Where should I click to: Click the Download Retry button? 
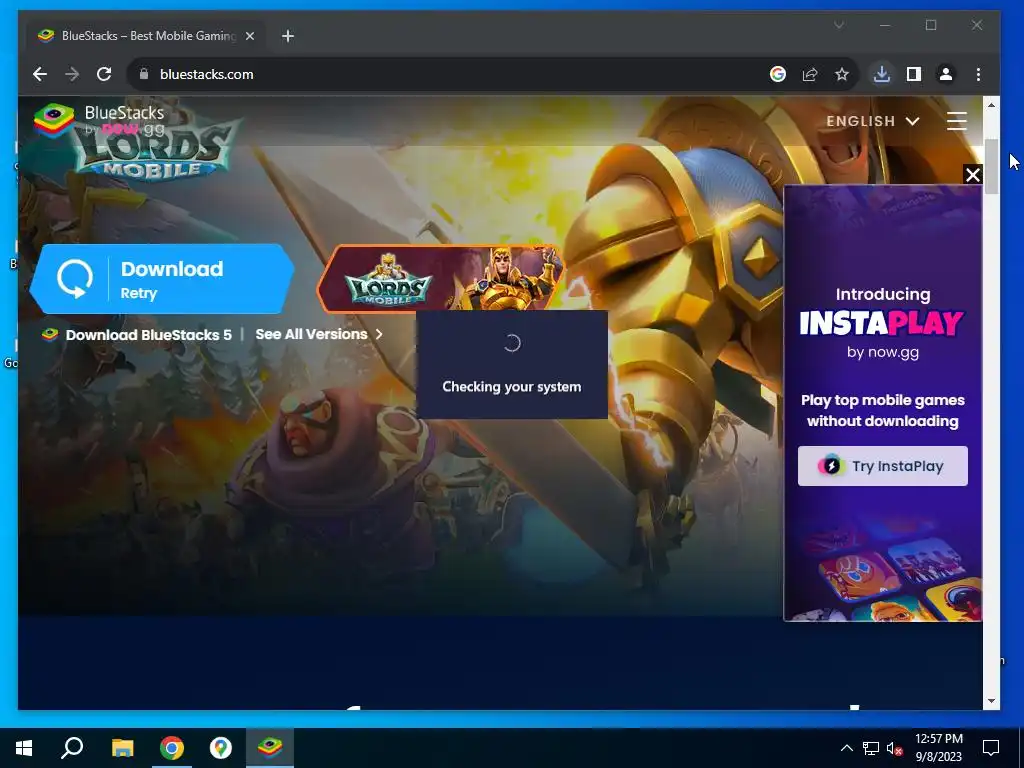click(x=162, y=279)
